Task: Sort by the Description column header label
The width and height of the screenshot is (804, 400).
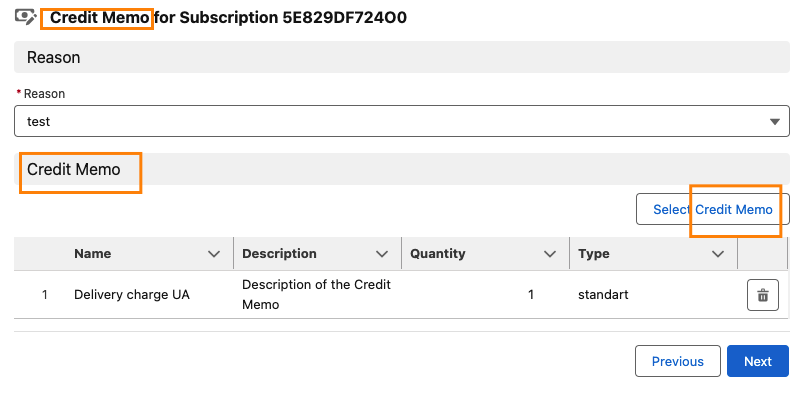Action: coord(279,254)
